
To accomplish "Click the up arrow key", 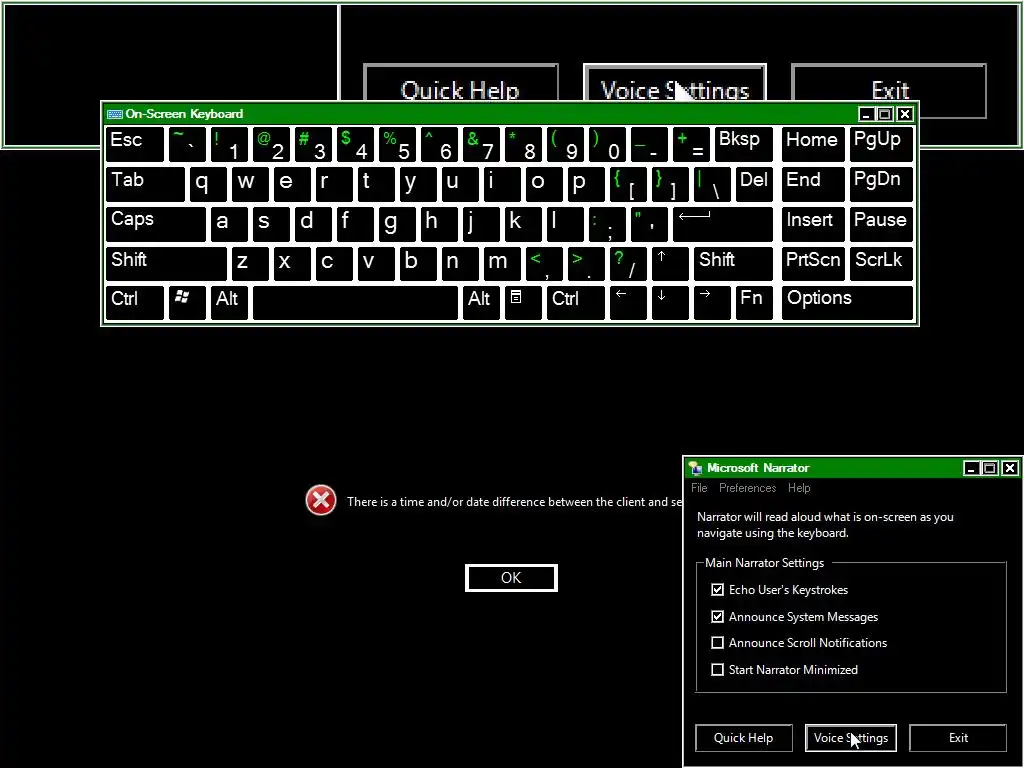I will [x=670, y=264].
